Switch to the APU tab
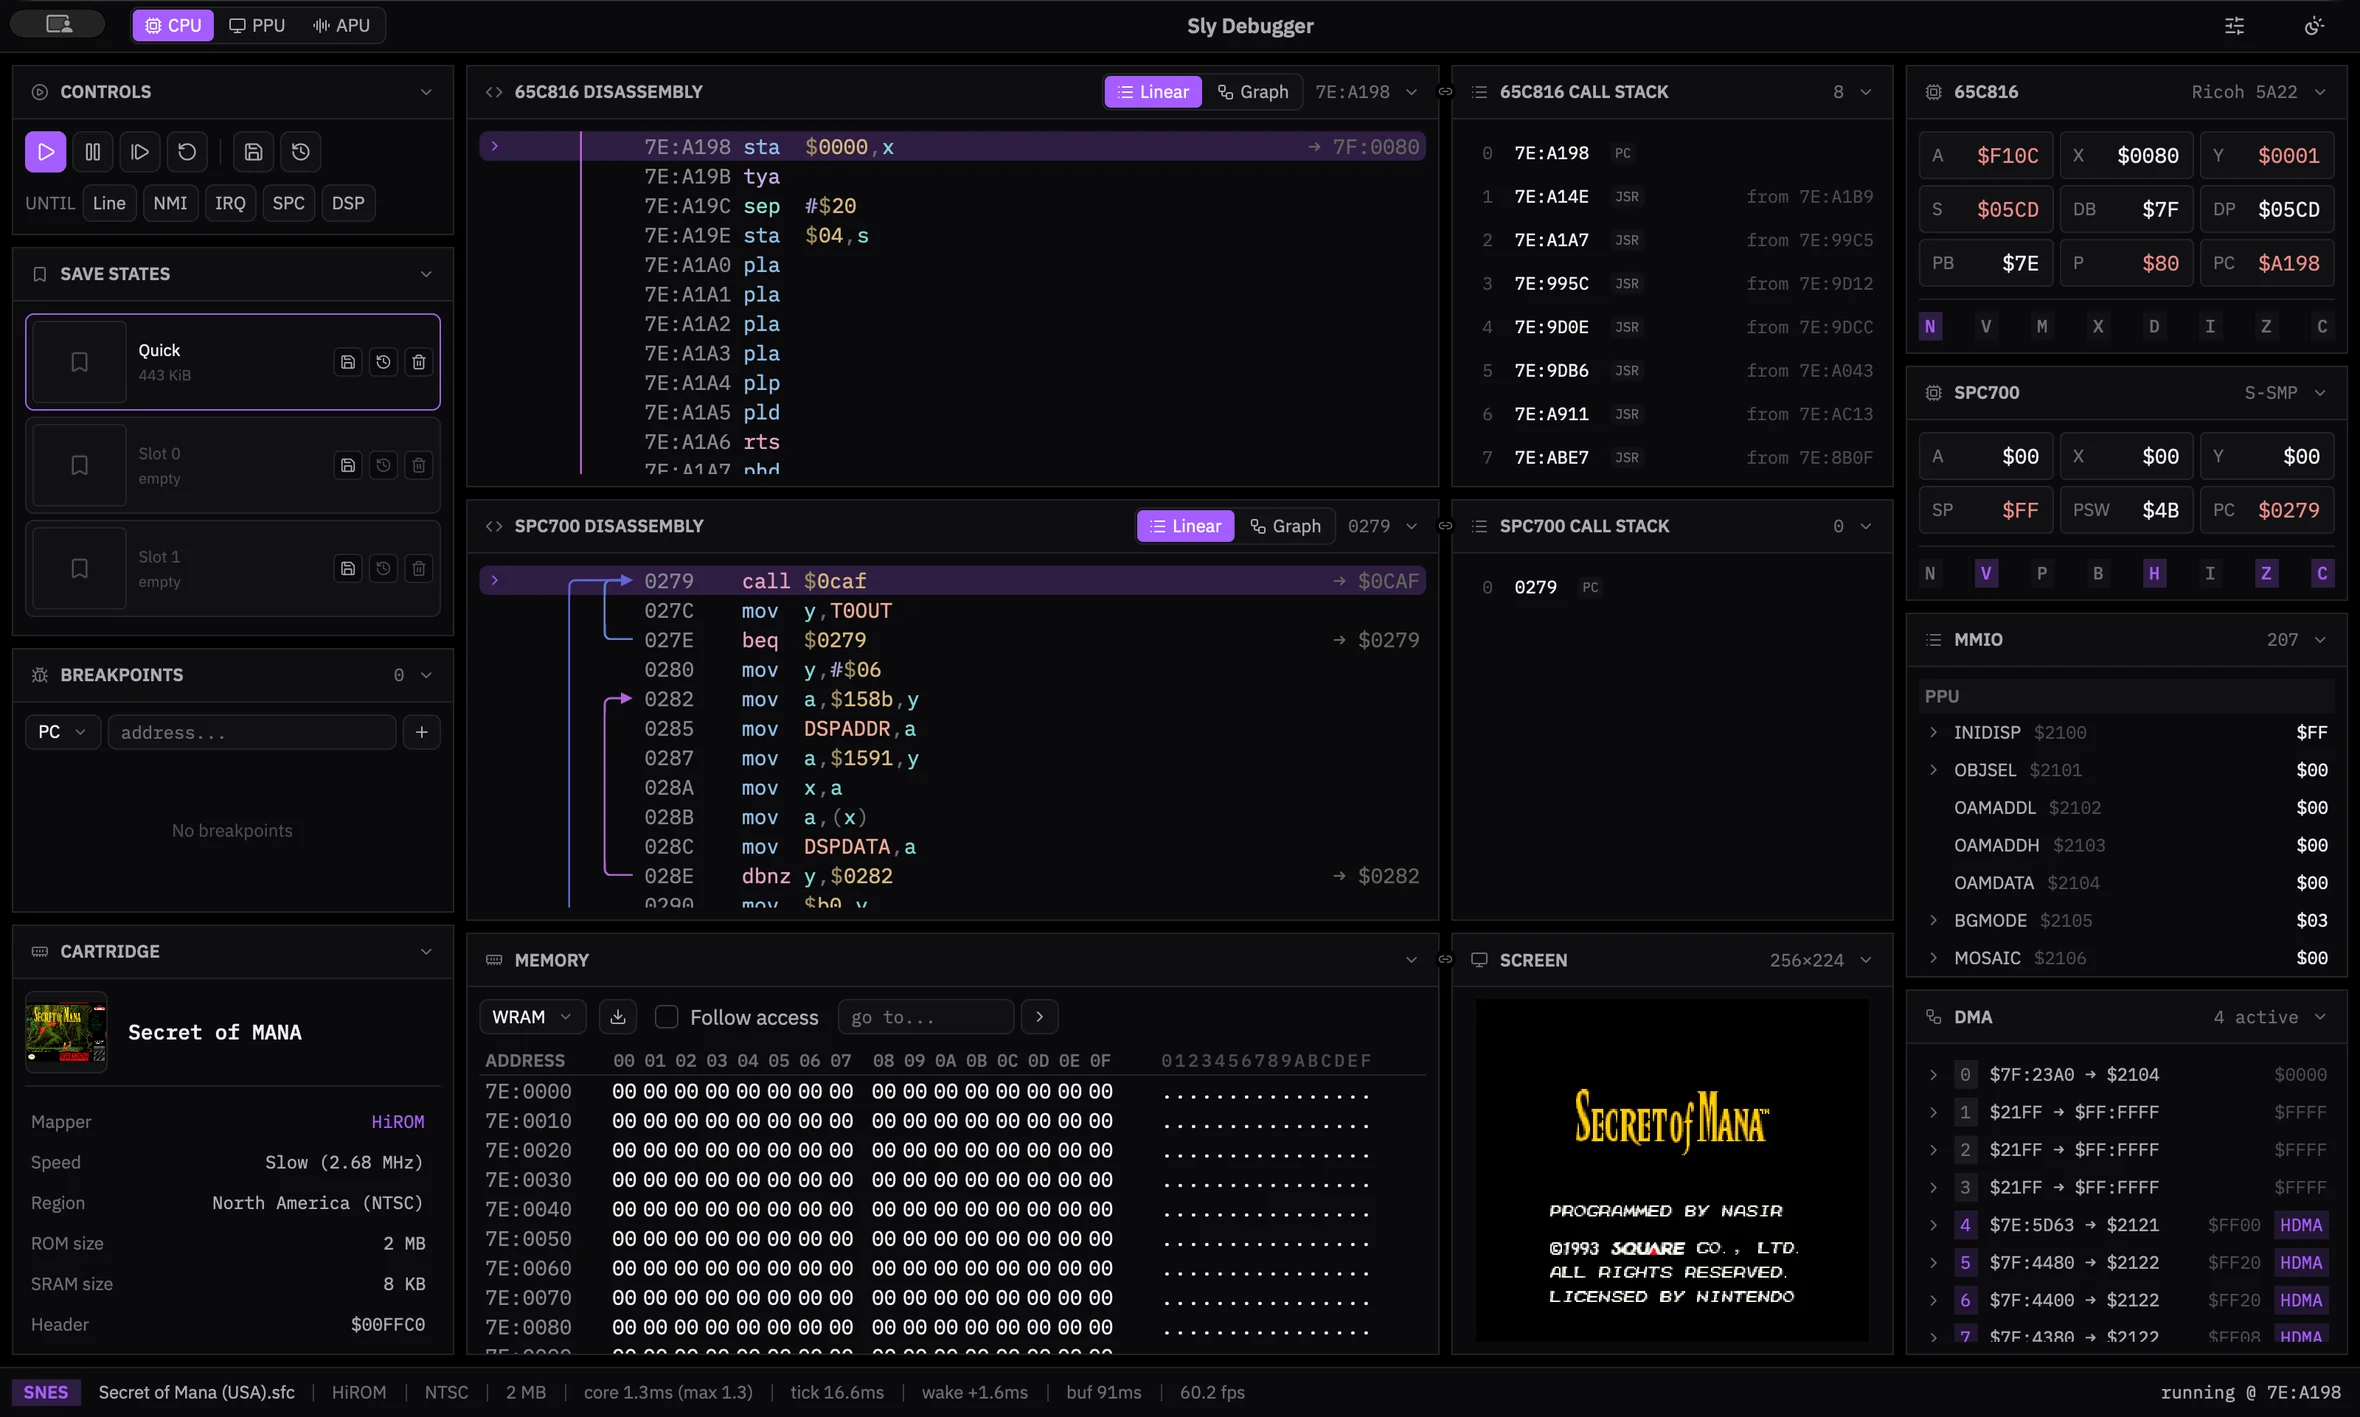This screenshot has height=1417, width=2360. [341, 25]
